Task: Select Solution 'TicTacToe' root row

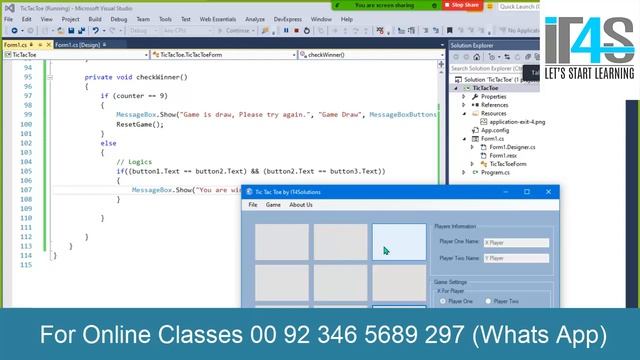Action: click(x=494, y=80)
